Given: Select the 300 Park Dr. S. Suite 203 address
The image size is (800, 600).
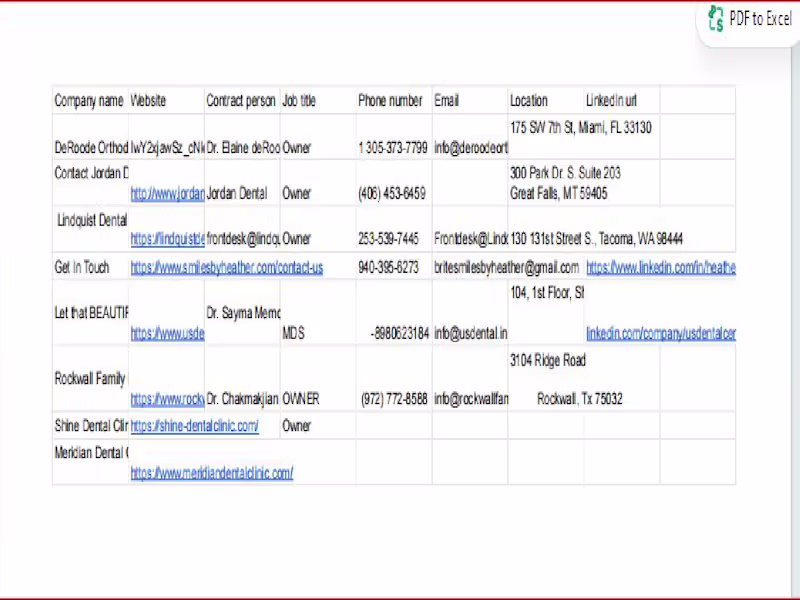Looking at the screenshot, I should point(565,173).
